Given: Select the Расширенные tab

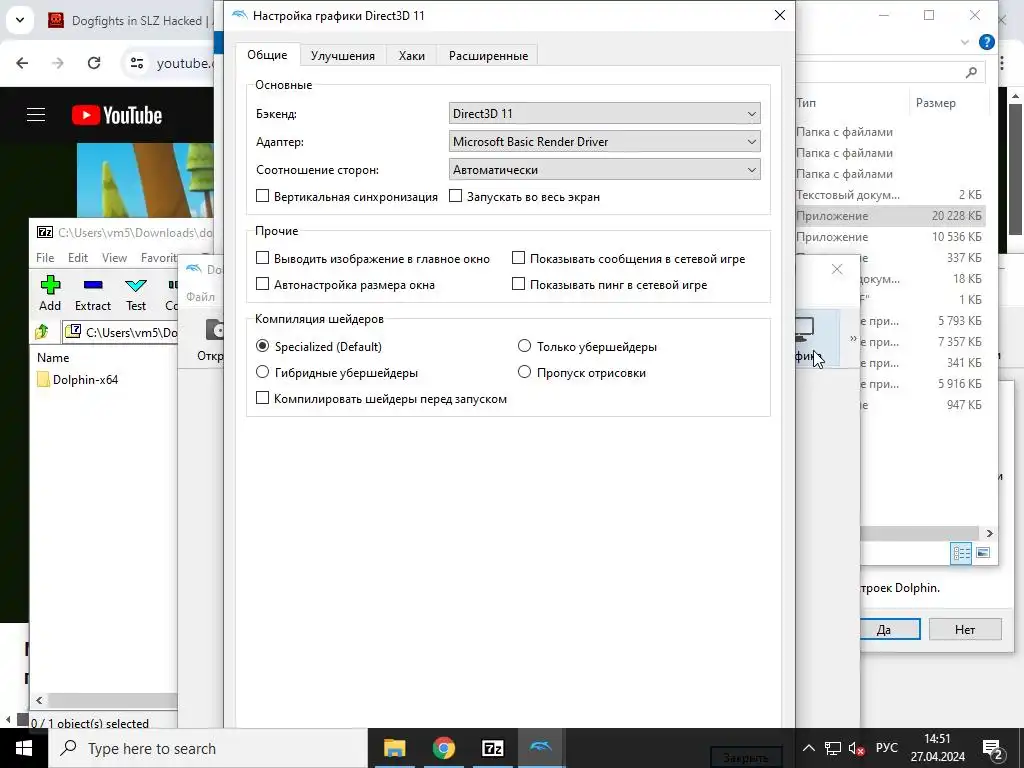Looking at the screenshot, I should [x=488, y=56].
